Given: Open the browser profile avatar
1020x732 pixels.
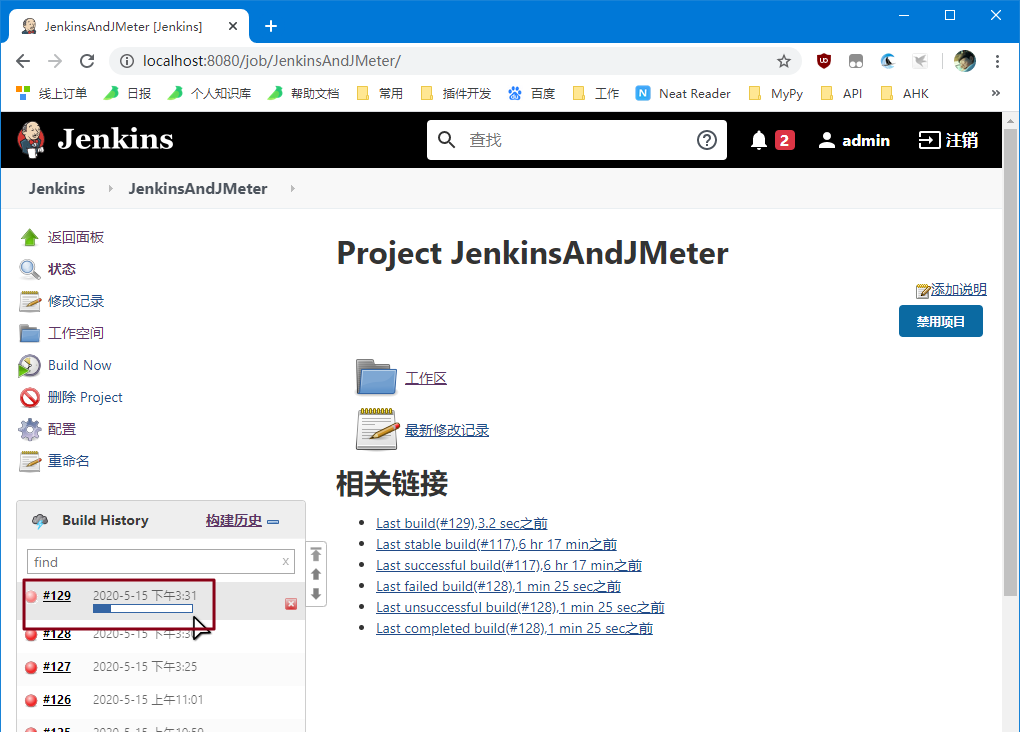Looking at the screenshot, I should (x=964, y=61).
